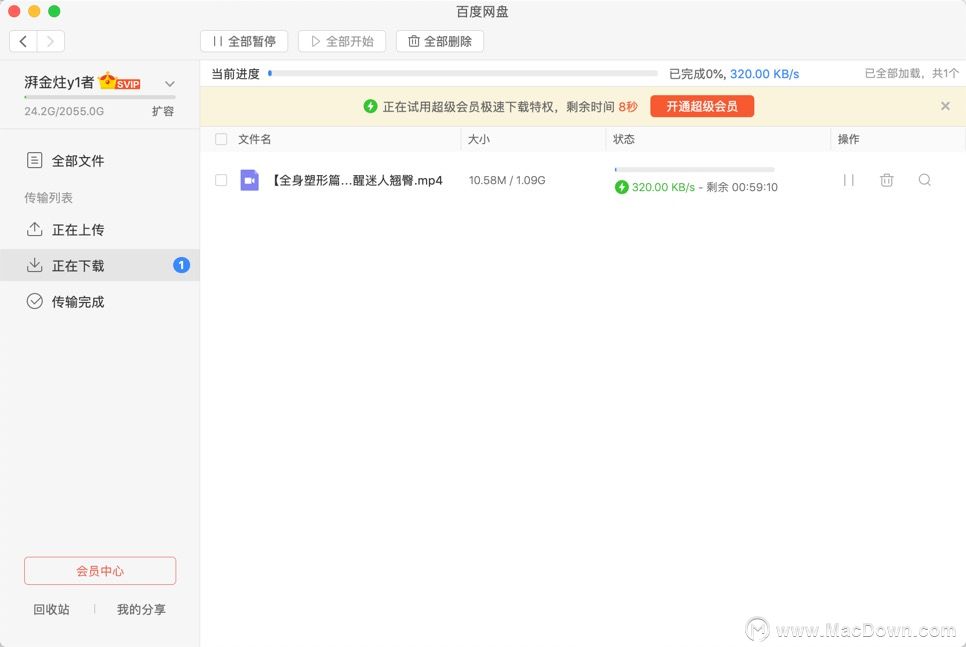Select the file name ending in 翘臀.mp4
Image resolution: width=966 pixels, height=647 pixels.
(357, 181)
